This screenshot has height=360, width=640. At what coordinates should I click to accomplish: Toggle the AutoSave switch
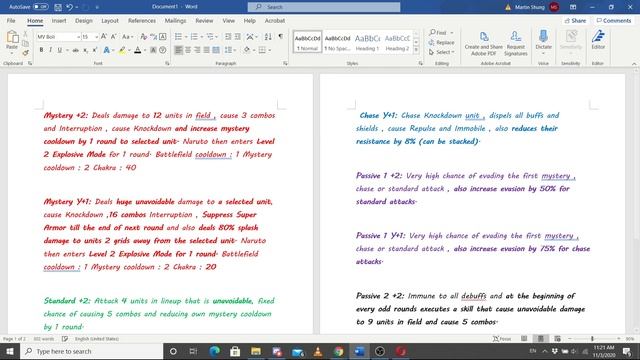40,7
